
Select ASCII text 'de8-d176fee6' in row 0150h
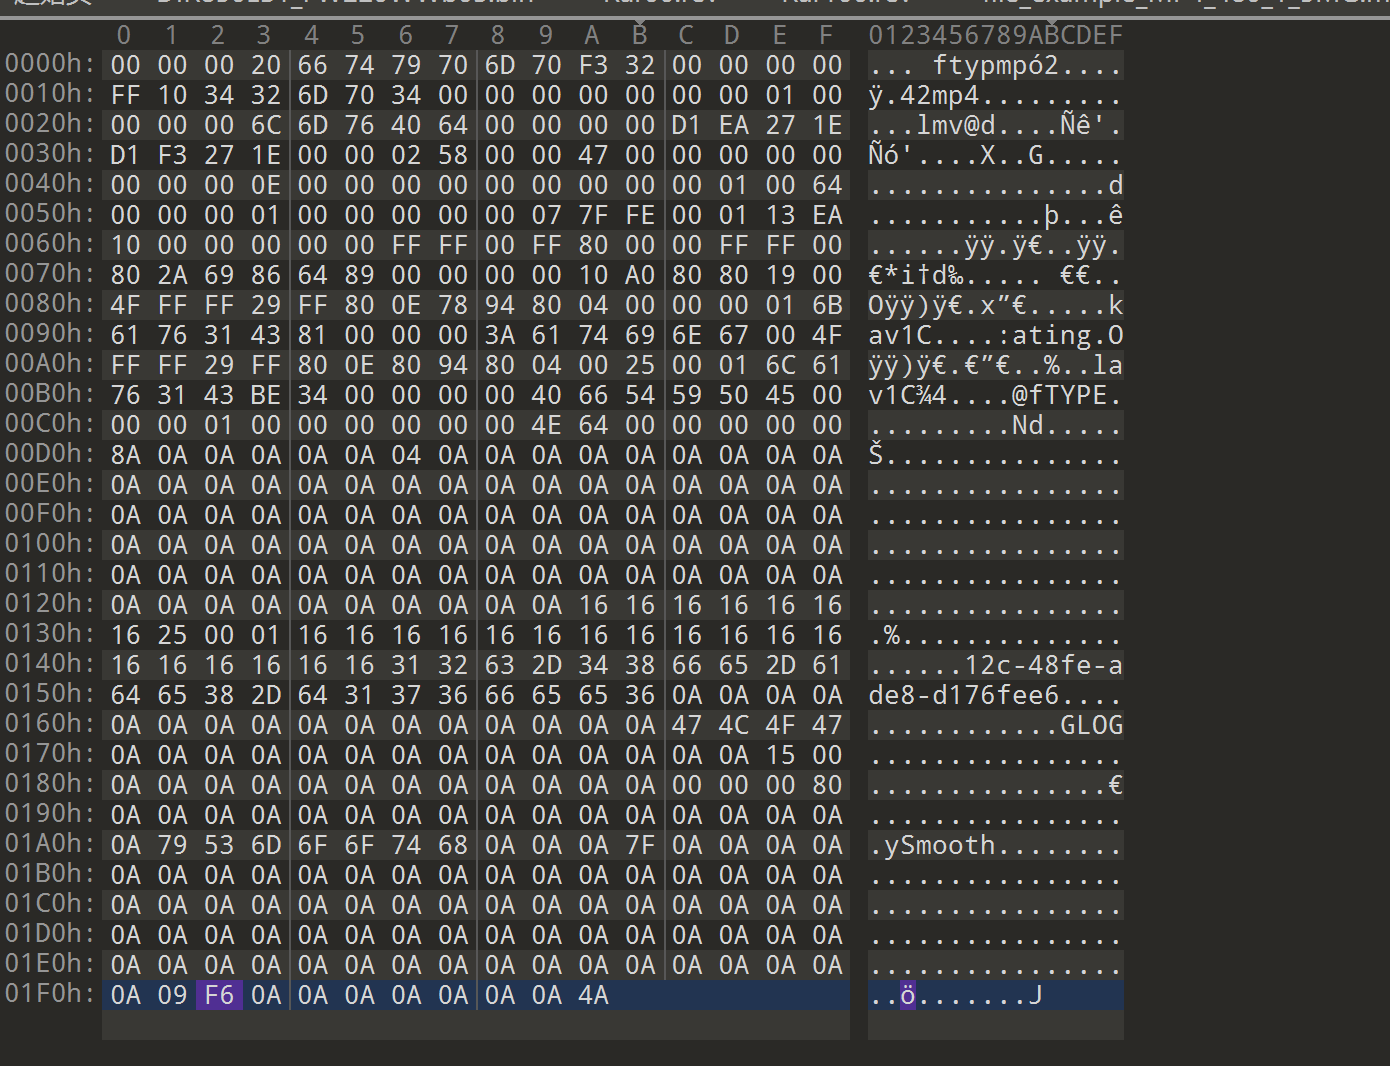coord(964,695)
